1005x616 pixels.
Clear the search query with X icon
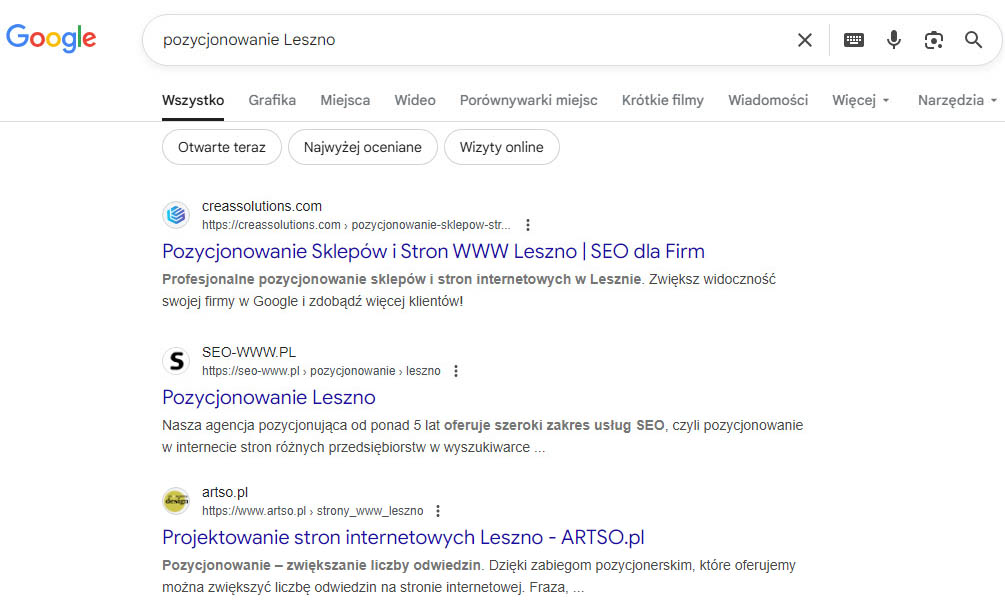(x=805, y=40)
